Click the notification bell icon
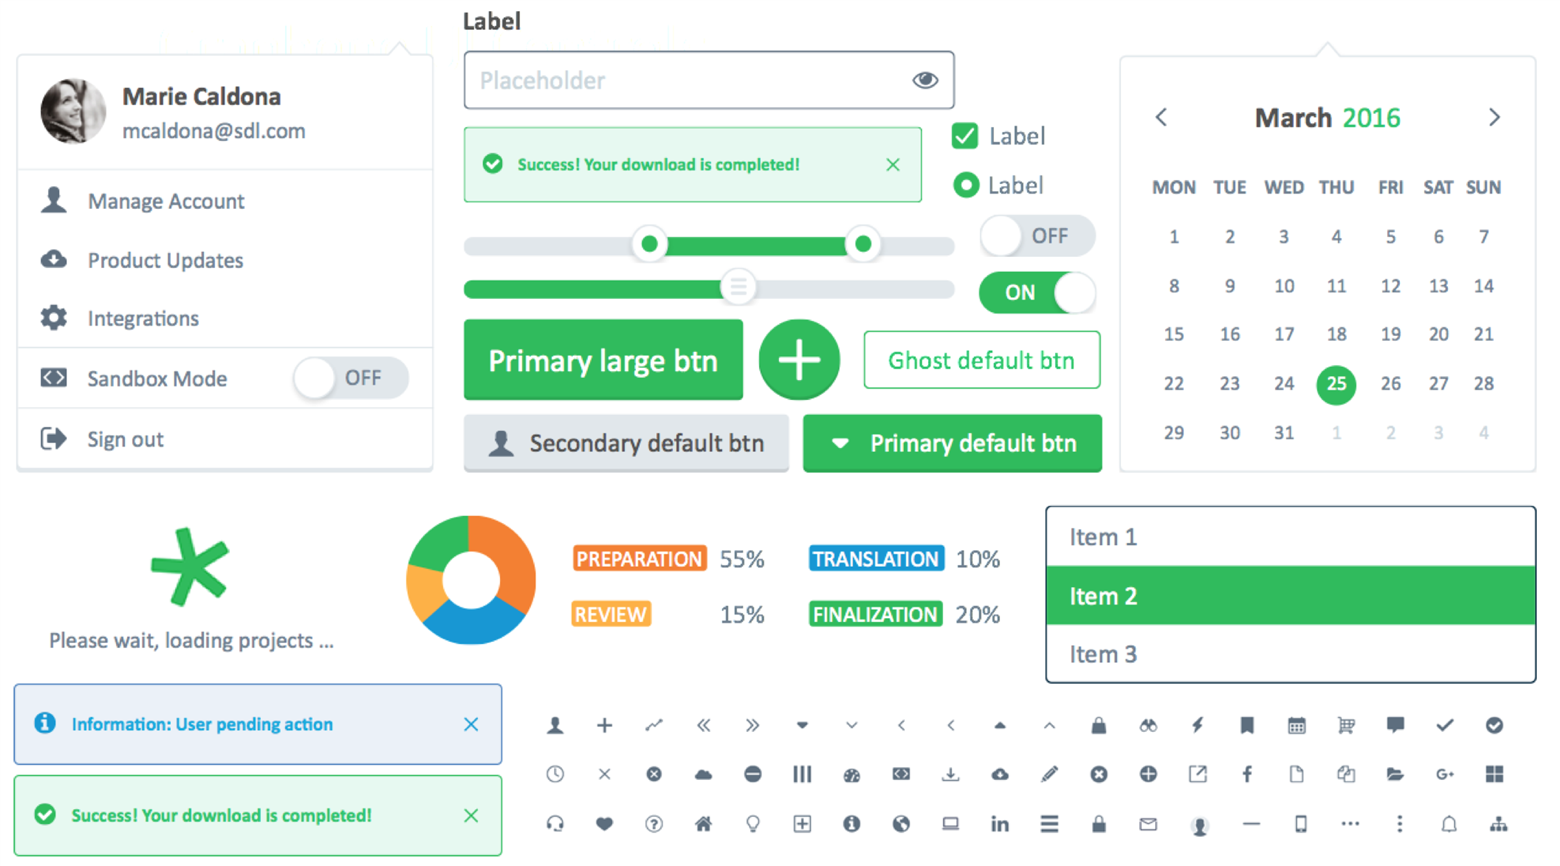This screenshot has height=866, width=1560. pos(1449,824)
